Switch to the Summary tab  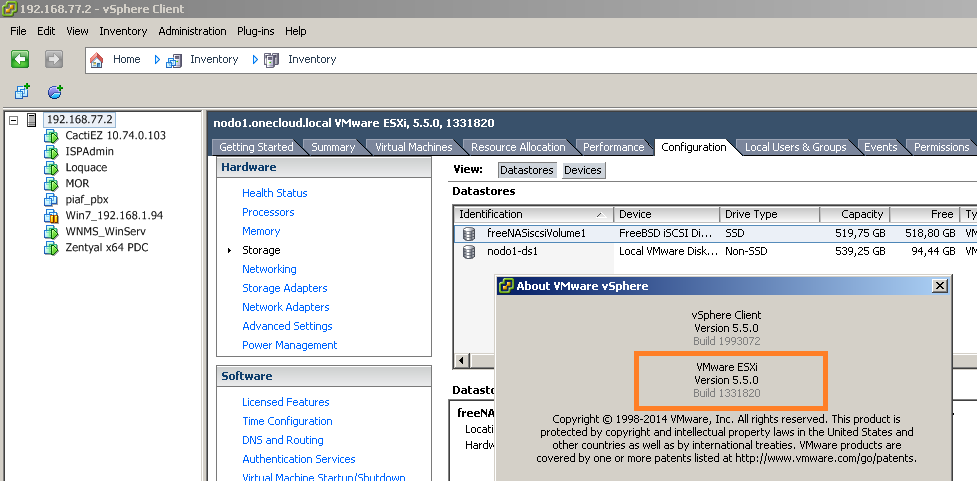pyautogui.click(x=333, y=147)
